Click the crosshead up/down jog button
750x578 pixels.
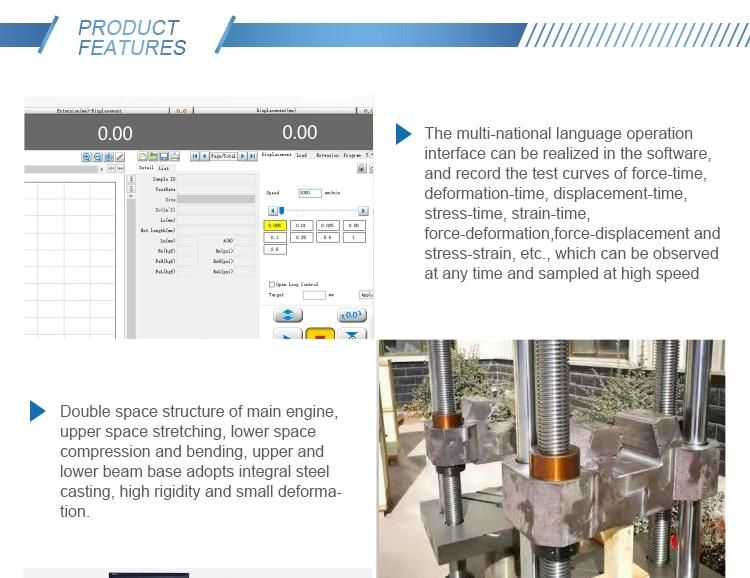[288, 315]
